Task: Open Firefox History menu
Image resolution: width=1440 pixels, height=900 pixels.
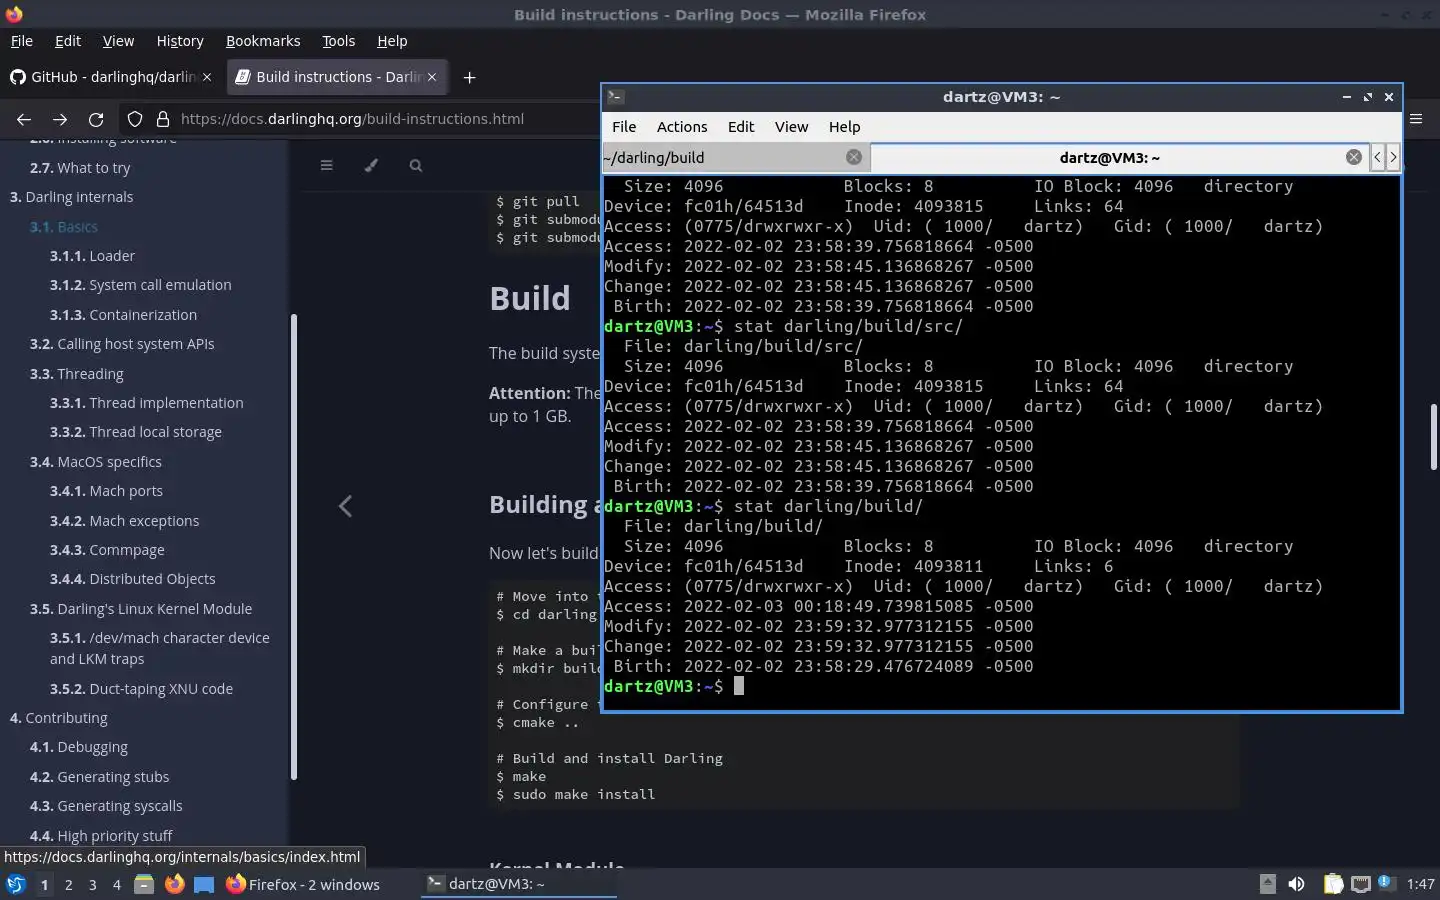Action: [180, 41]
